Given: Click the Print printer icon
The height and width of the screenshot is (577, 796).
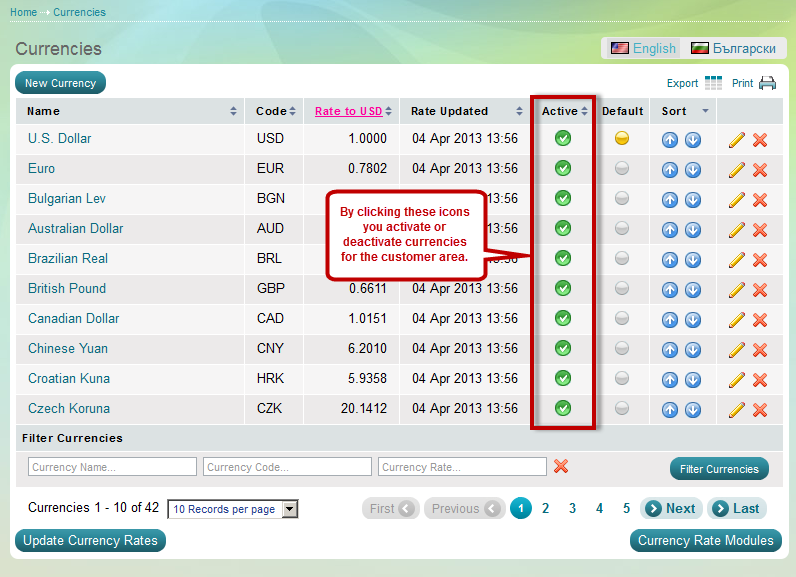Looking at the screenshot, I should click(x=767, y=84).
